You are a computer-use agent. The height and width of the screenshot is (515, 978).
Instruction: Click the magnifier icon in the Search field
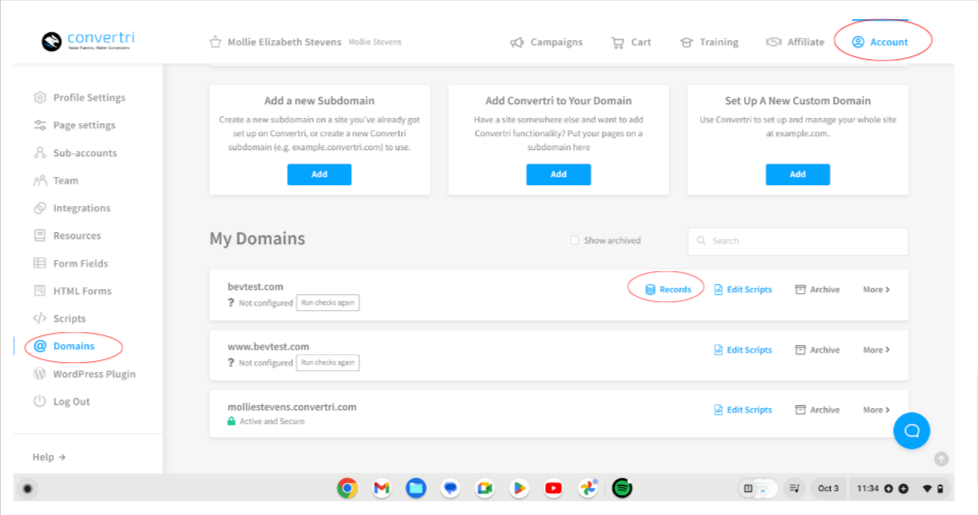point(701,241)
